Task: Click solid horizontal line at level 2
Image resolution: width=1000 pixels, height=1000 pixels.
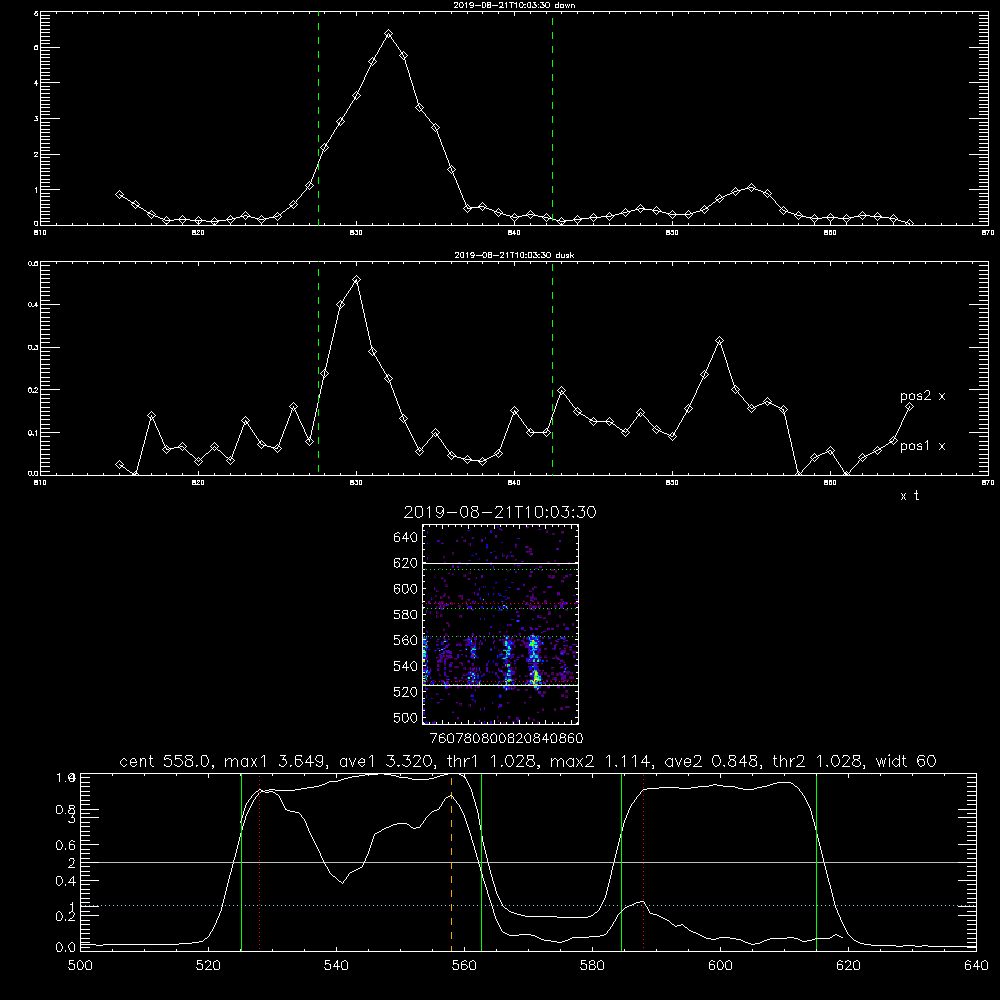Action: click(528, 862)
